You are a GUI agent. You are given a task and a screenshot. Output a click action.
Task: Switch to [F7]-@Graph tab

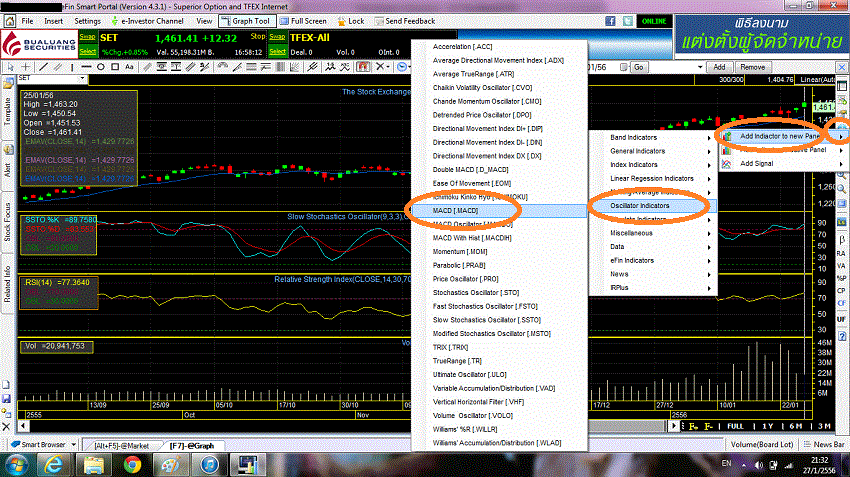pos(192,446)
